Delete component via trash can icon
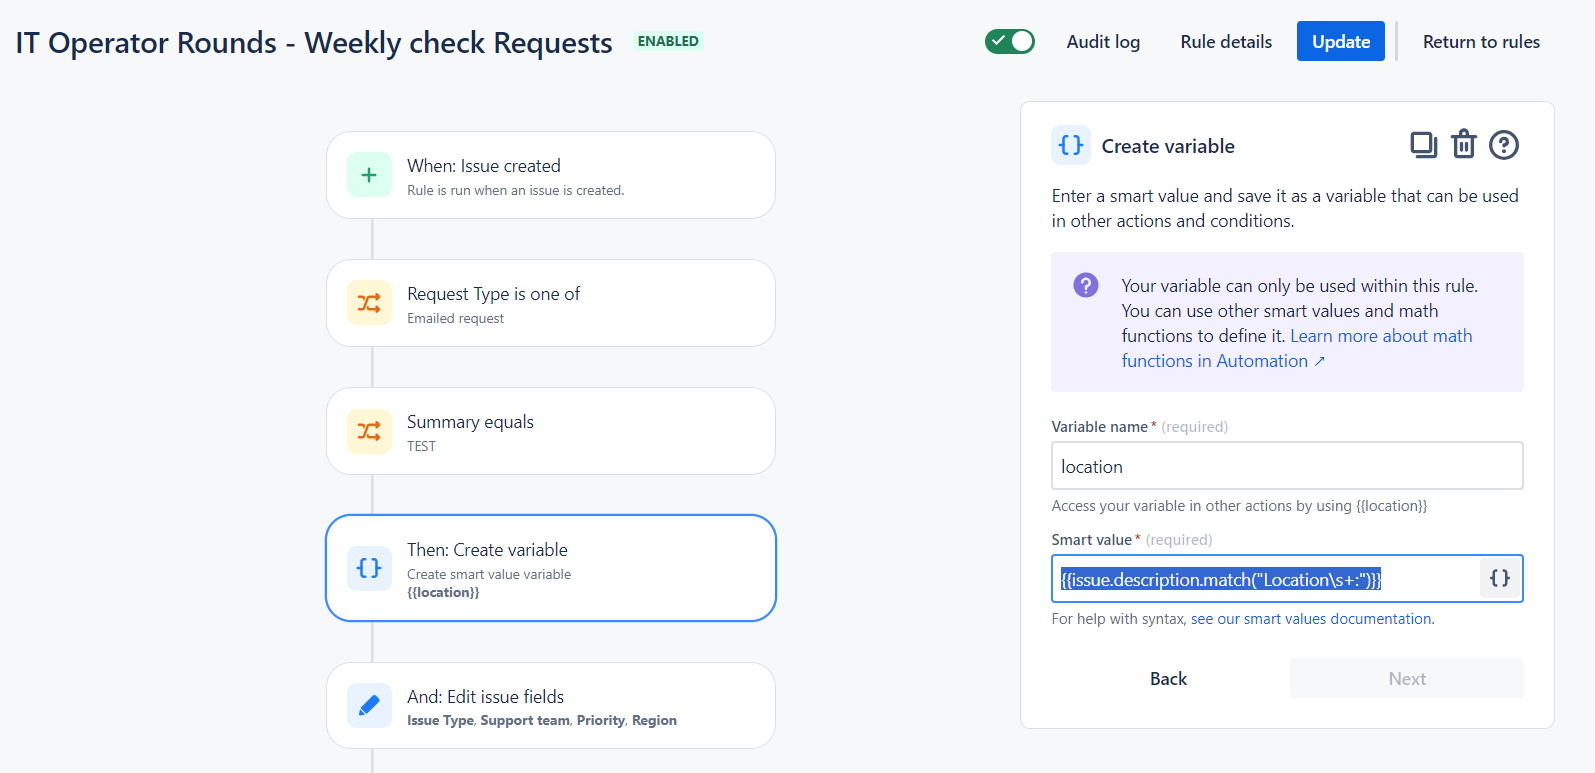Screen dimensions: 1595x773 (1464, 145)
